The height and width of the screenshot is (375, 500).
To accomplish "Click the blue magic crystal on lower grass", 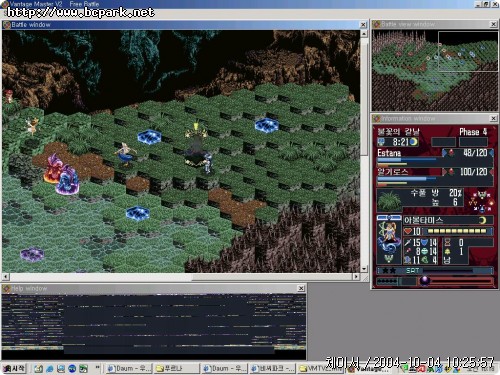I will tap(137, 213).
